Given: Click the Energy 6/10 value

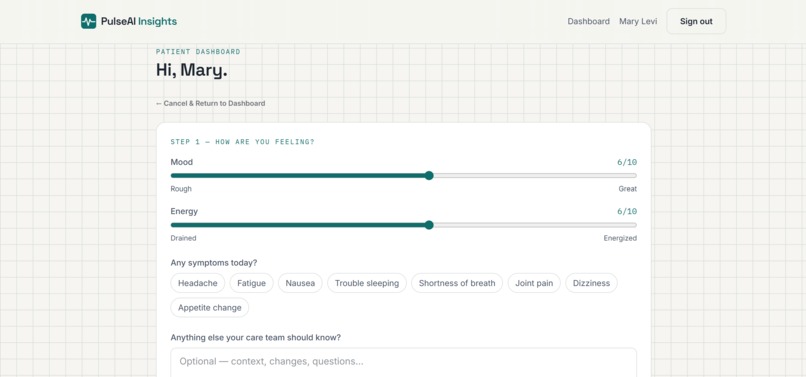Looking at the screenshot, I should (627, 211).
